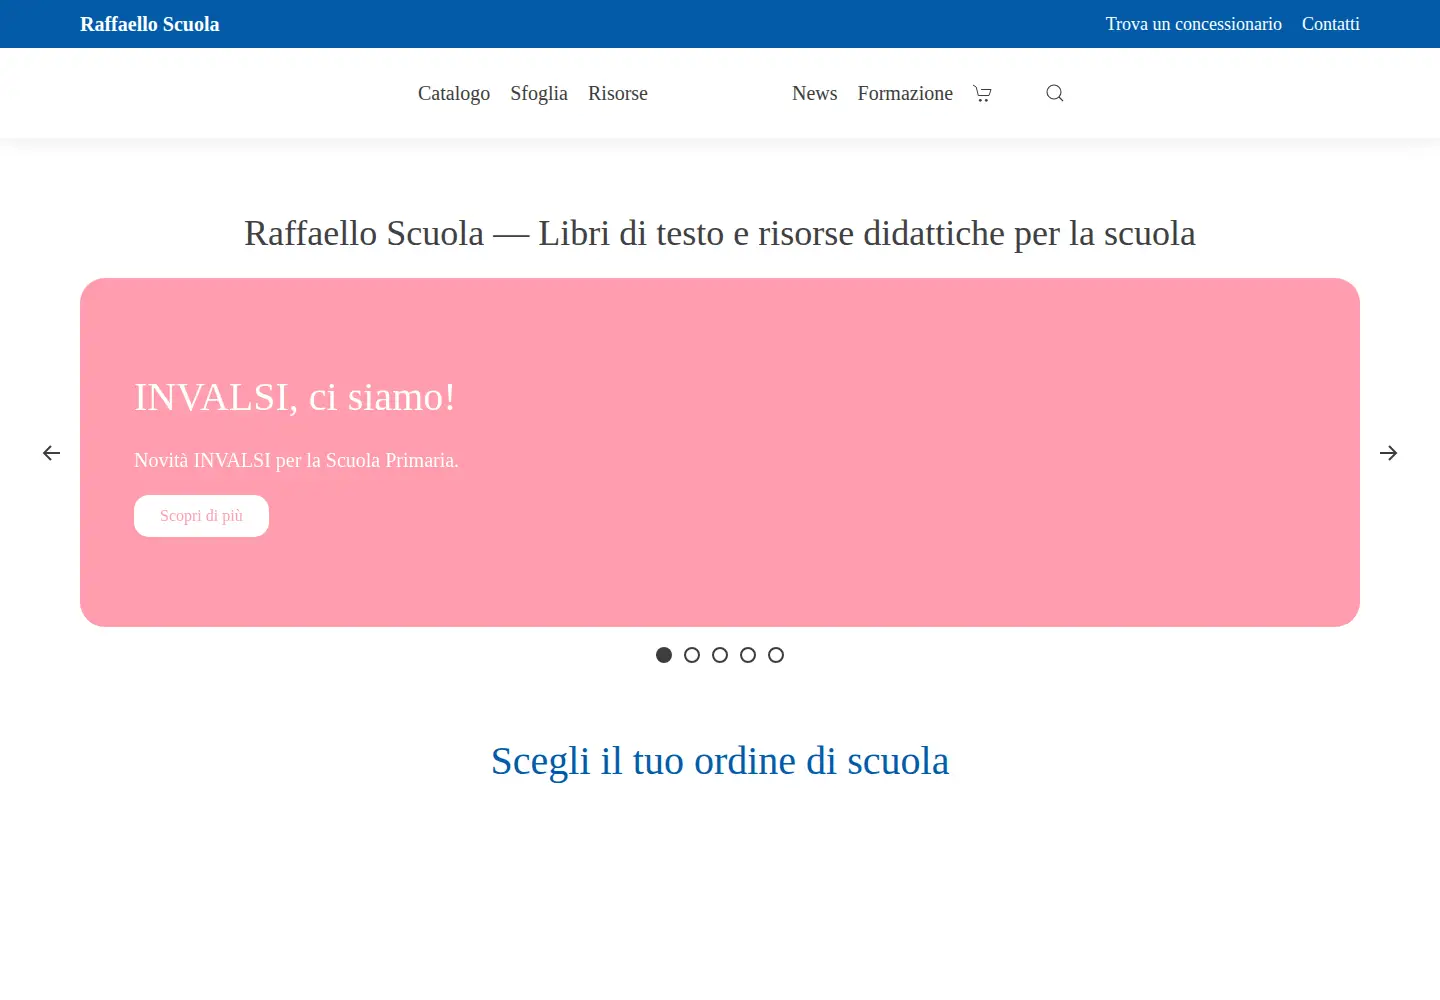Open the Catalogo menu
The height and width of the screenshot is (1000, 1440).
tap(454, 93)
